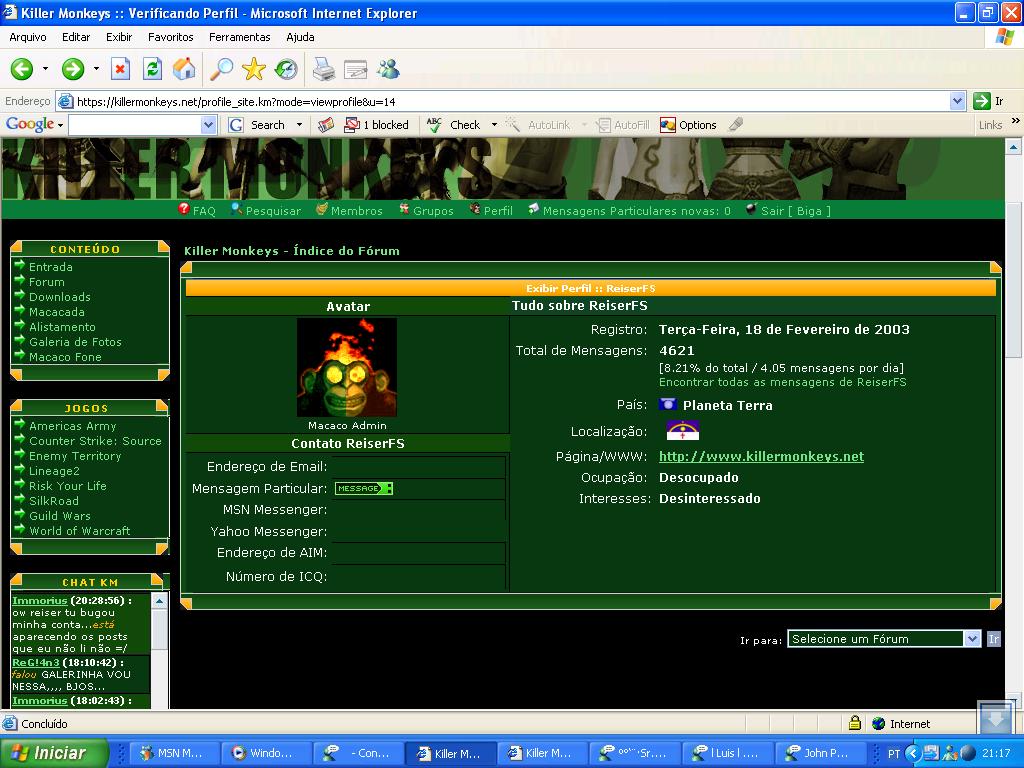Expand the address bar URL history dropdown
This screenshot has width=1024, height=768.
957,101
